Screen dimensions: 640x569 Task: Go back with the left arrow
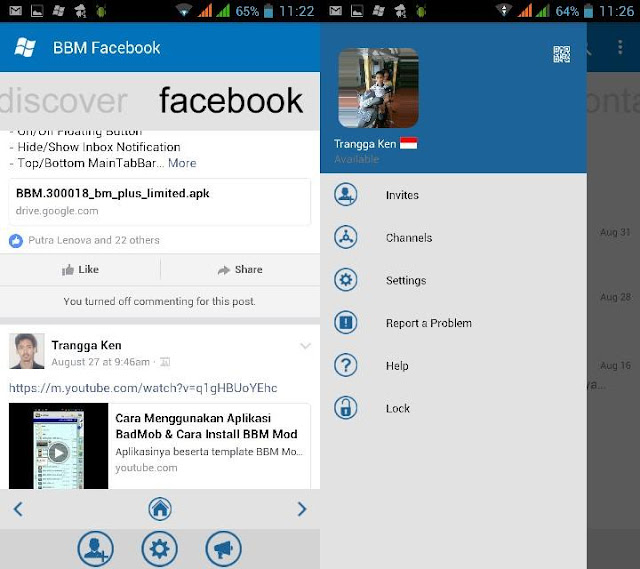[18, 509]
